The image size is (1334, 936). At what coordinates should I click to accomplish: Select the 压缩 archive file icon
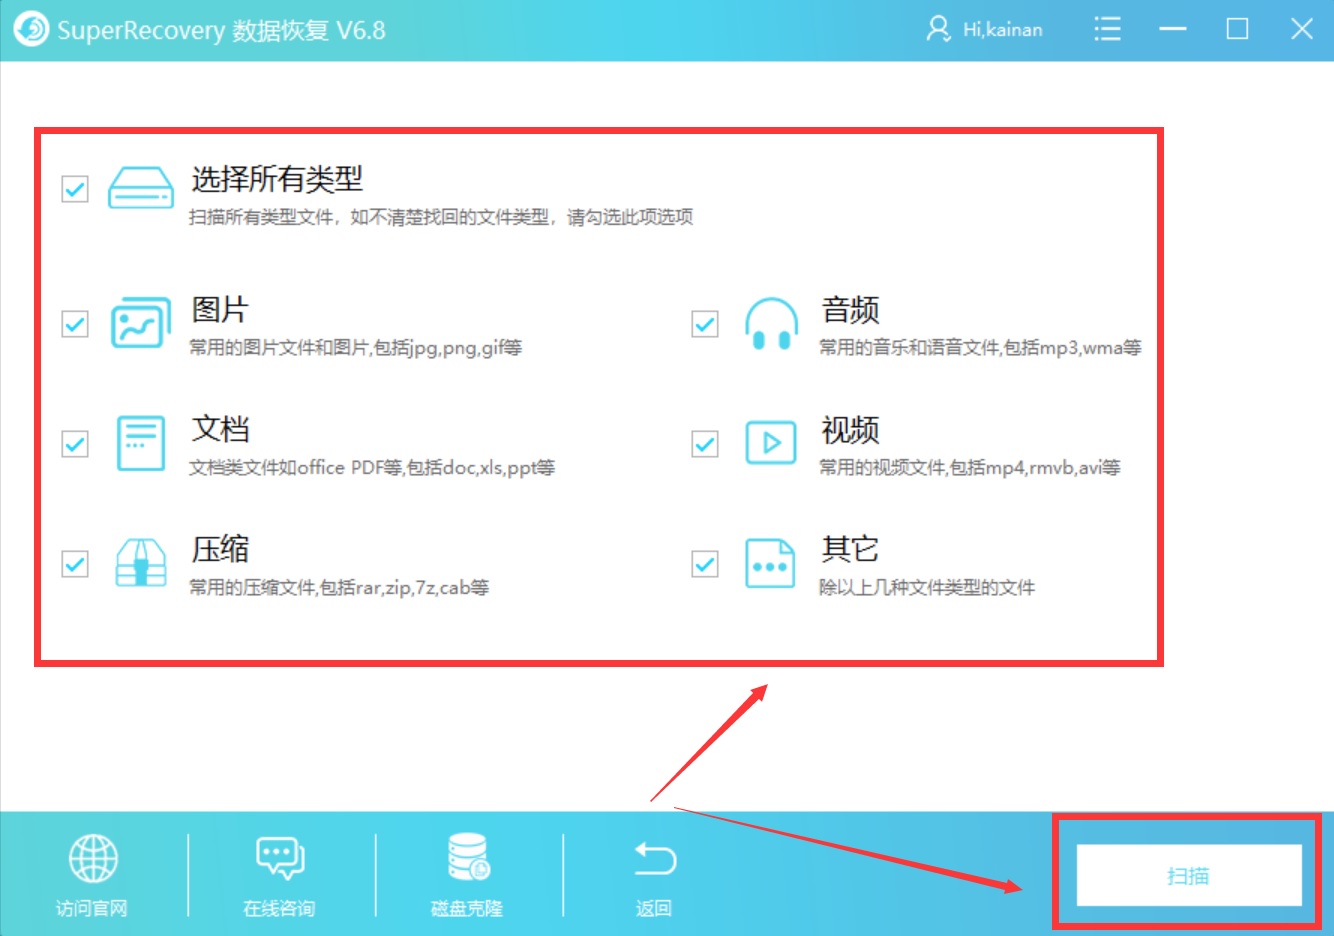(140, 563)
